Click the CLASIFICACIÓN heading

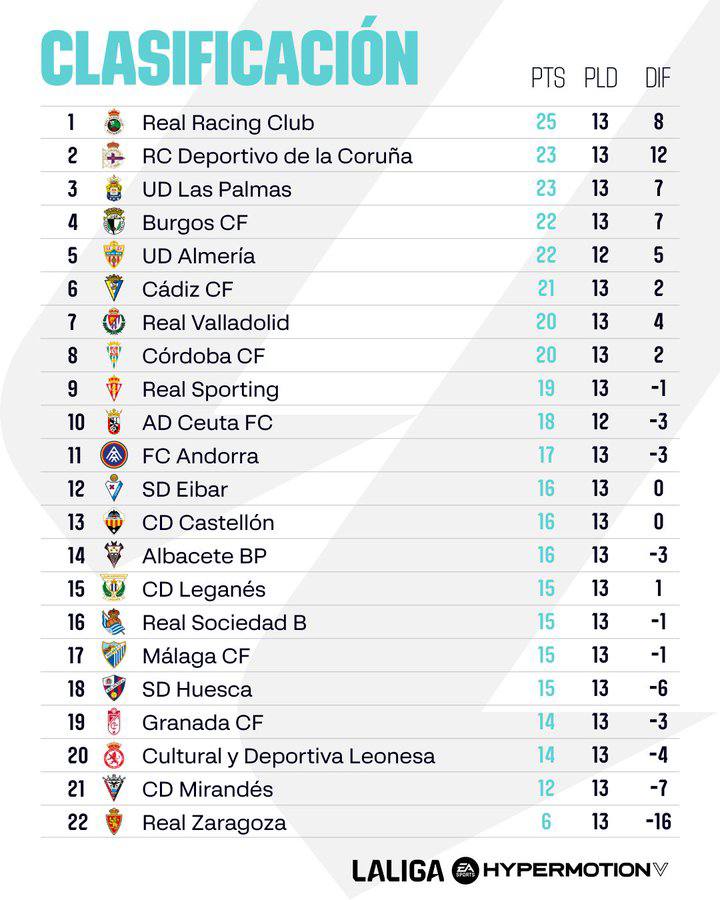(x=230, y=55)
